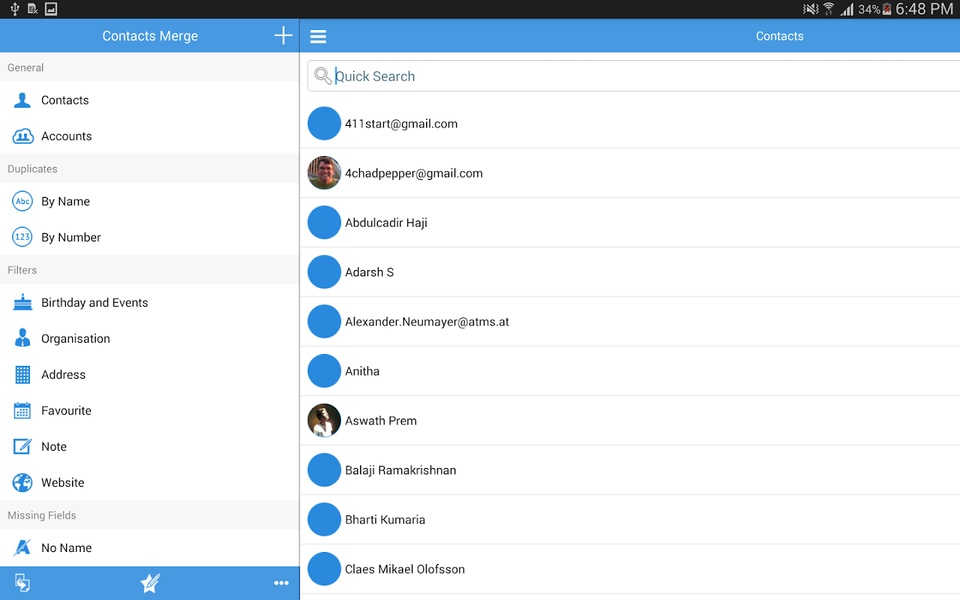This screenshot has height=600, width=960.
Task: Tap the battery indicator in status bar
Action: tap(886, 9)
